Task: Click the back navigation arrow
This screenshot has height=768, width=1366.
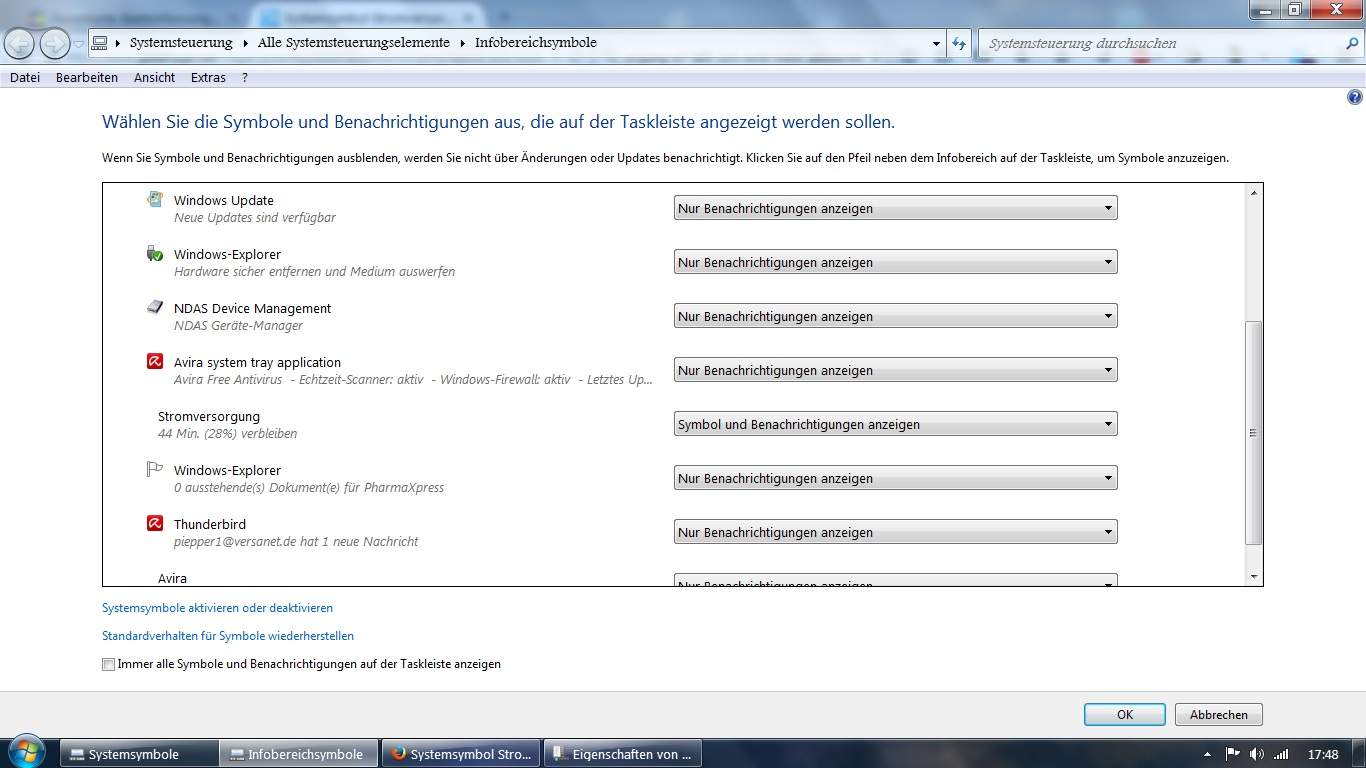Action: (x=18, y=43)
